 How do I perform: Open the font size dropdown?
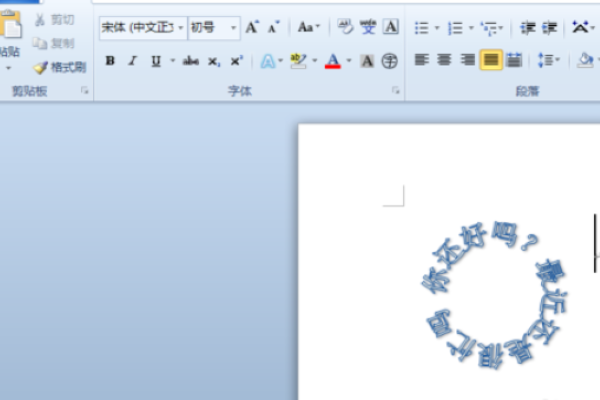click(233, 28)
